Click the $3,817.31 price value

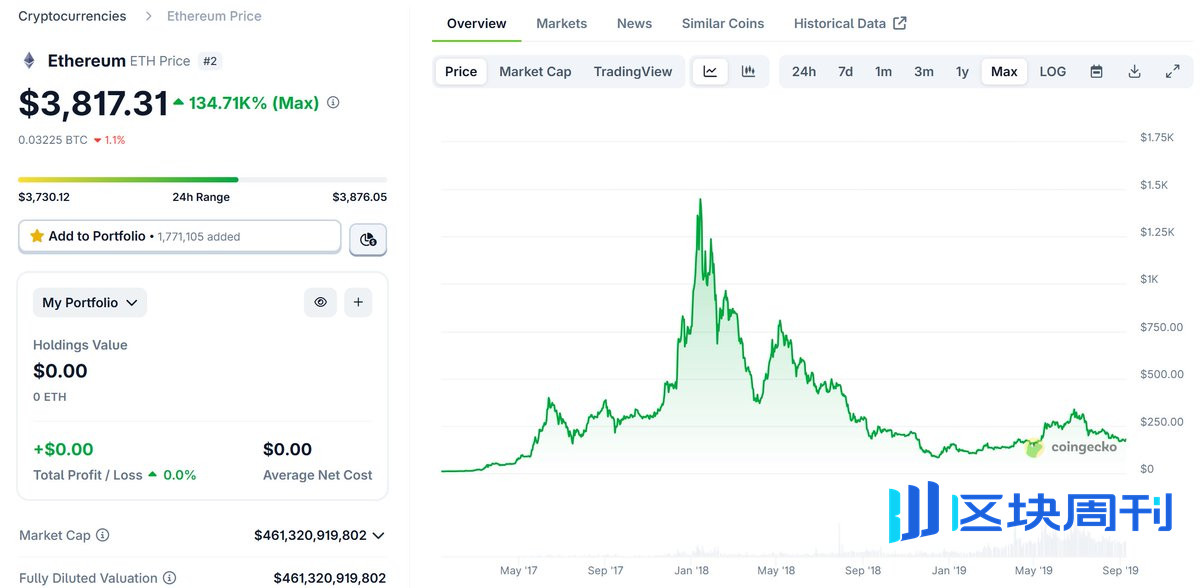pyautogui.click(x=93, y=103)
